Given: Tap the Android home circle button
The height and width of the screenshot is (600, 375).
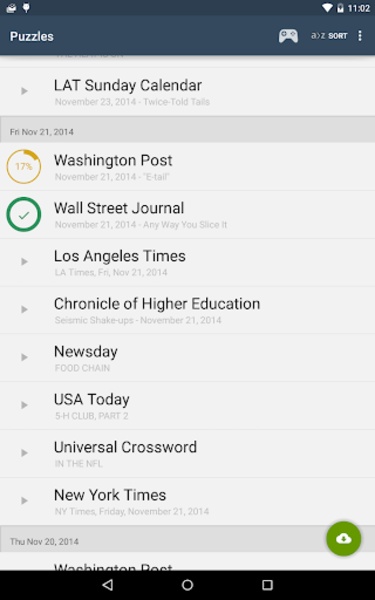Looking at the screenshot, I should pyautogui.click(x=188, y=585).
